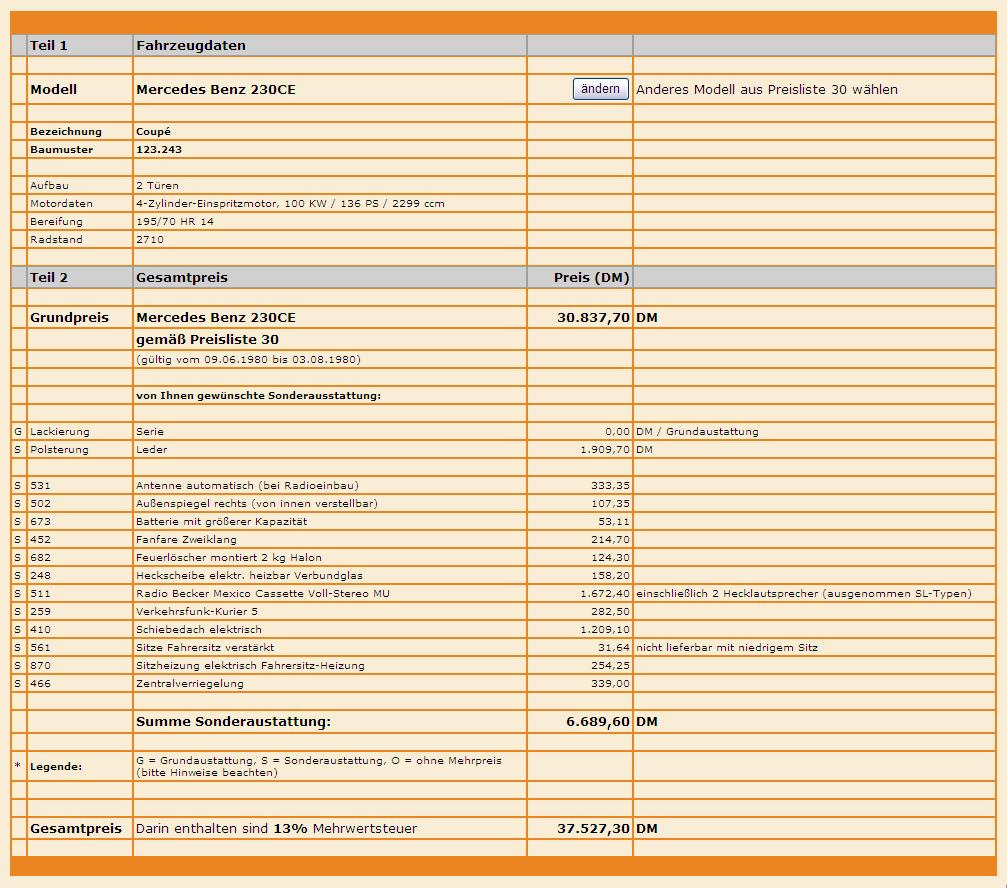Click the '2 Türen' body value
Image resolution: width=1007 pixels, height=888 pixels.
pyautogui.click(x=157, y=186)
